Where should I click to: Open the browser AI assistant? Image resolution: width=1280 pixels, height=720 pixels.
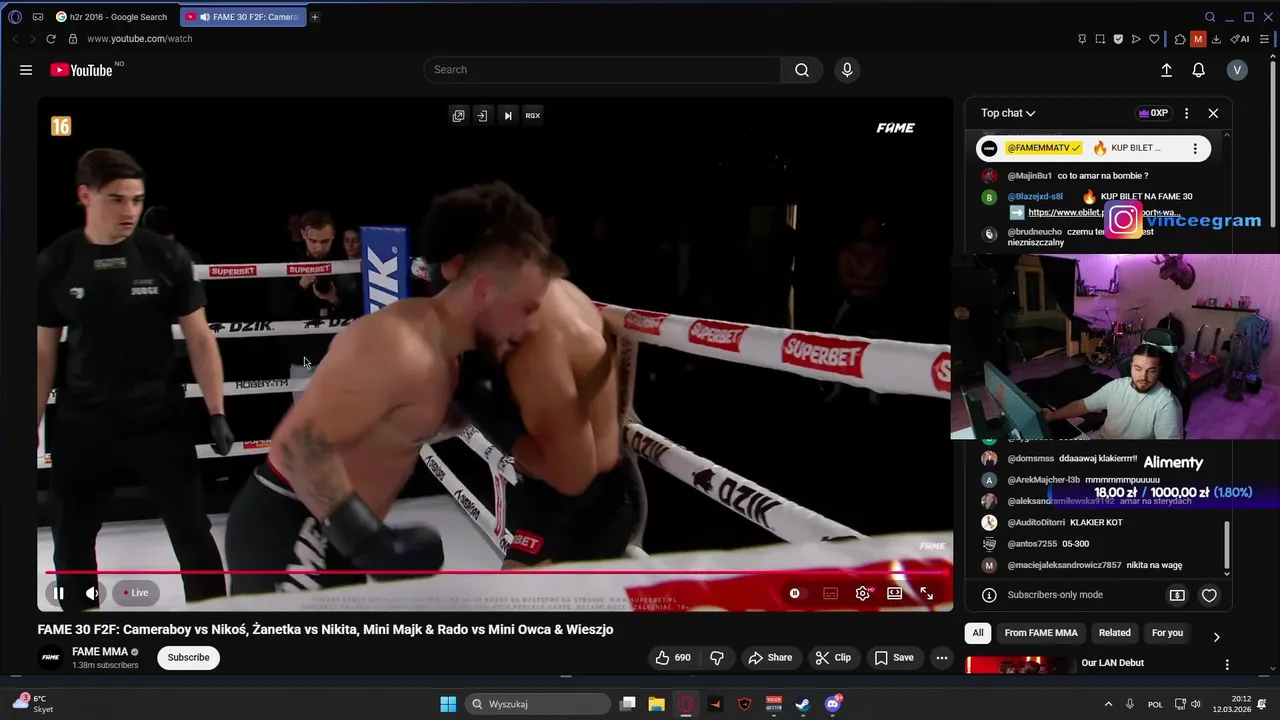[x=1240, y=39]
